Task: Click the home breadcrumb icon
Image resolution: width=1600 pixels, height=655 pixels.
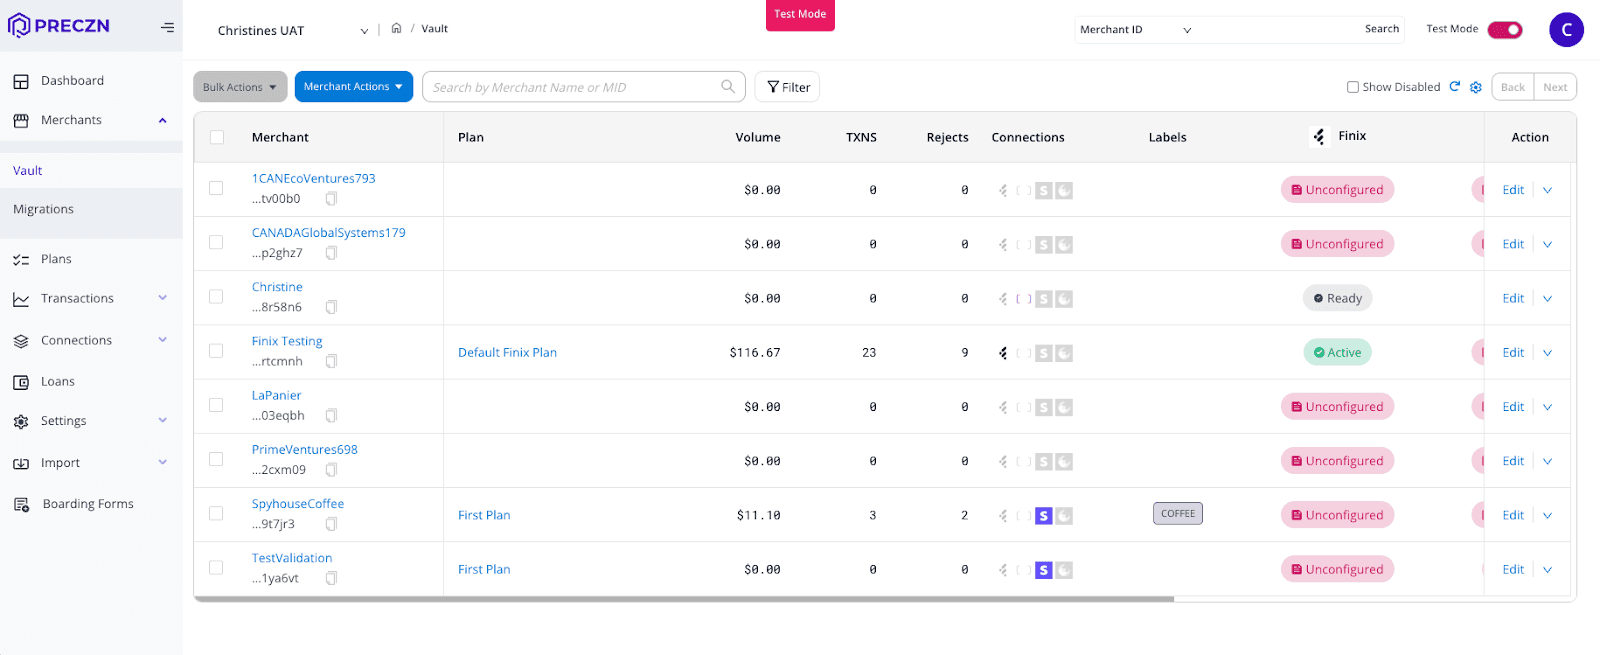Action: 396,28
